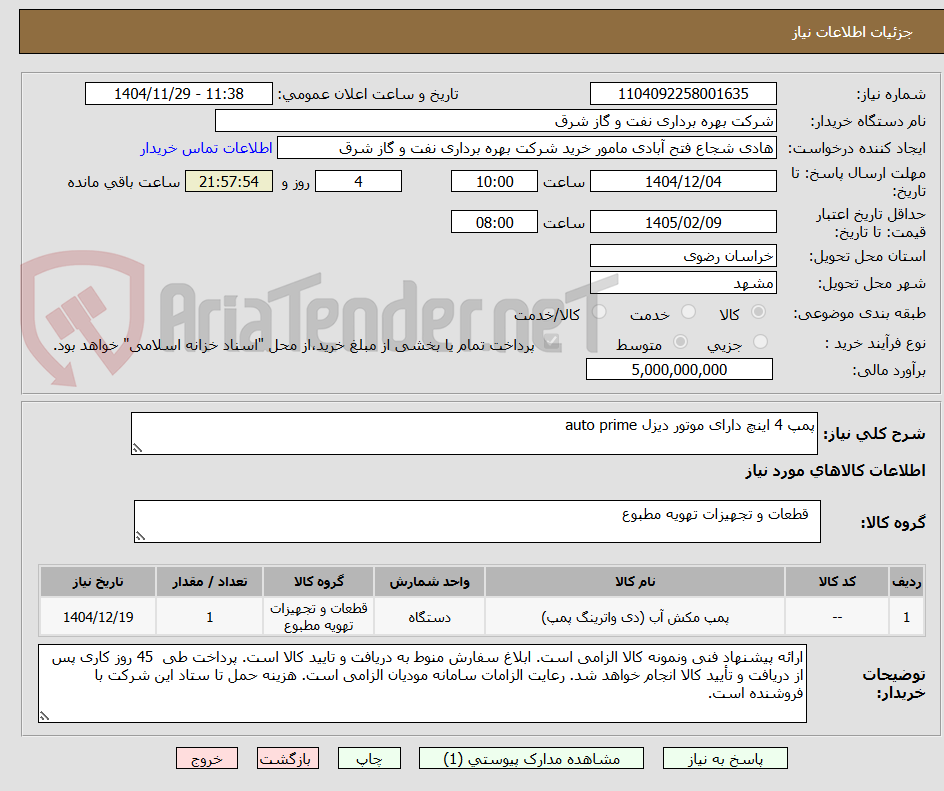944x791 pixels.
Task: Select the خدمت radio button
Action: pyautogui.click(x=688, y=312)
